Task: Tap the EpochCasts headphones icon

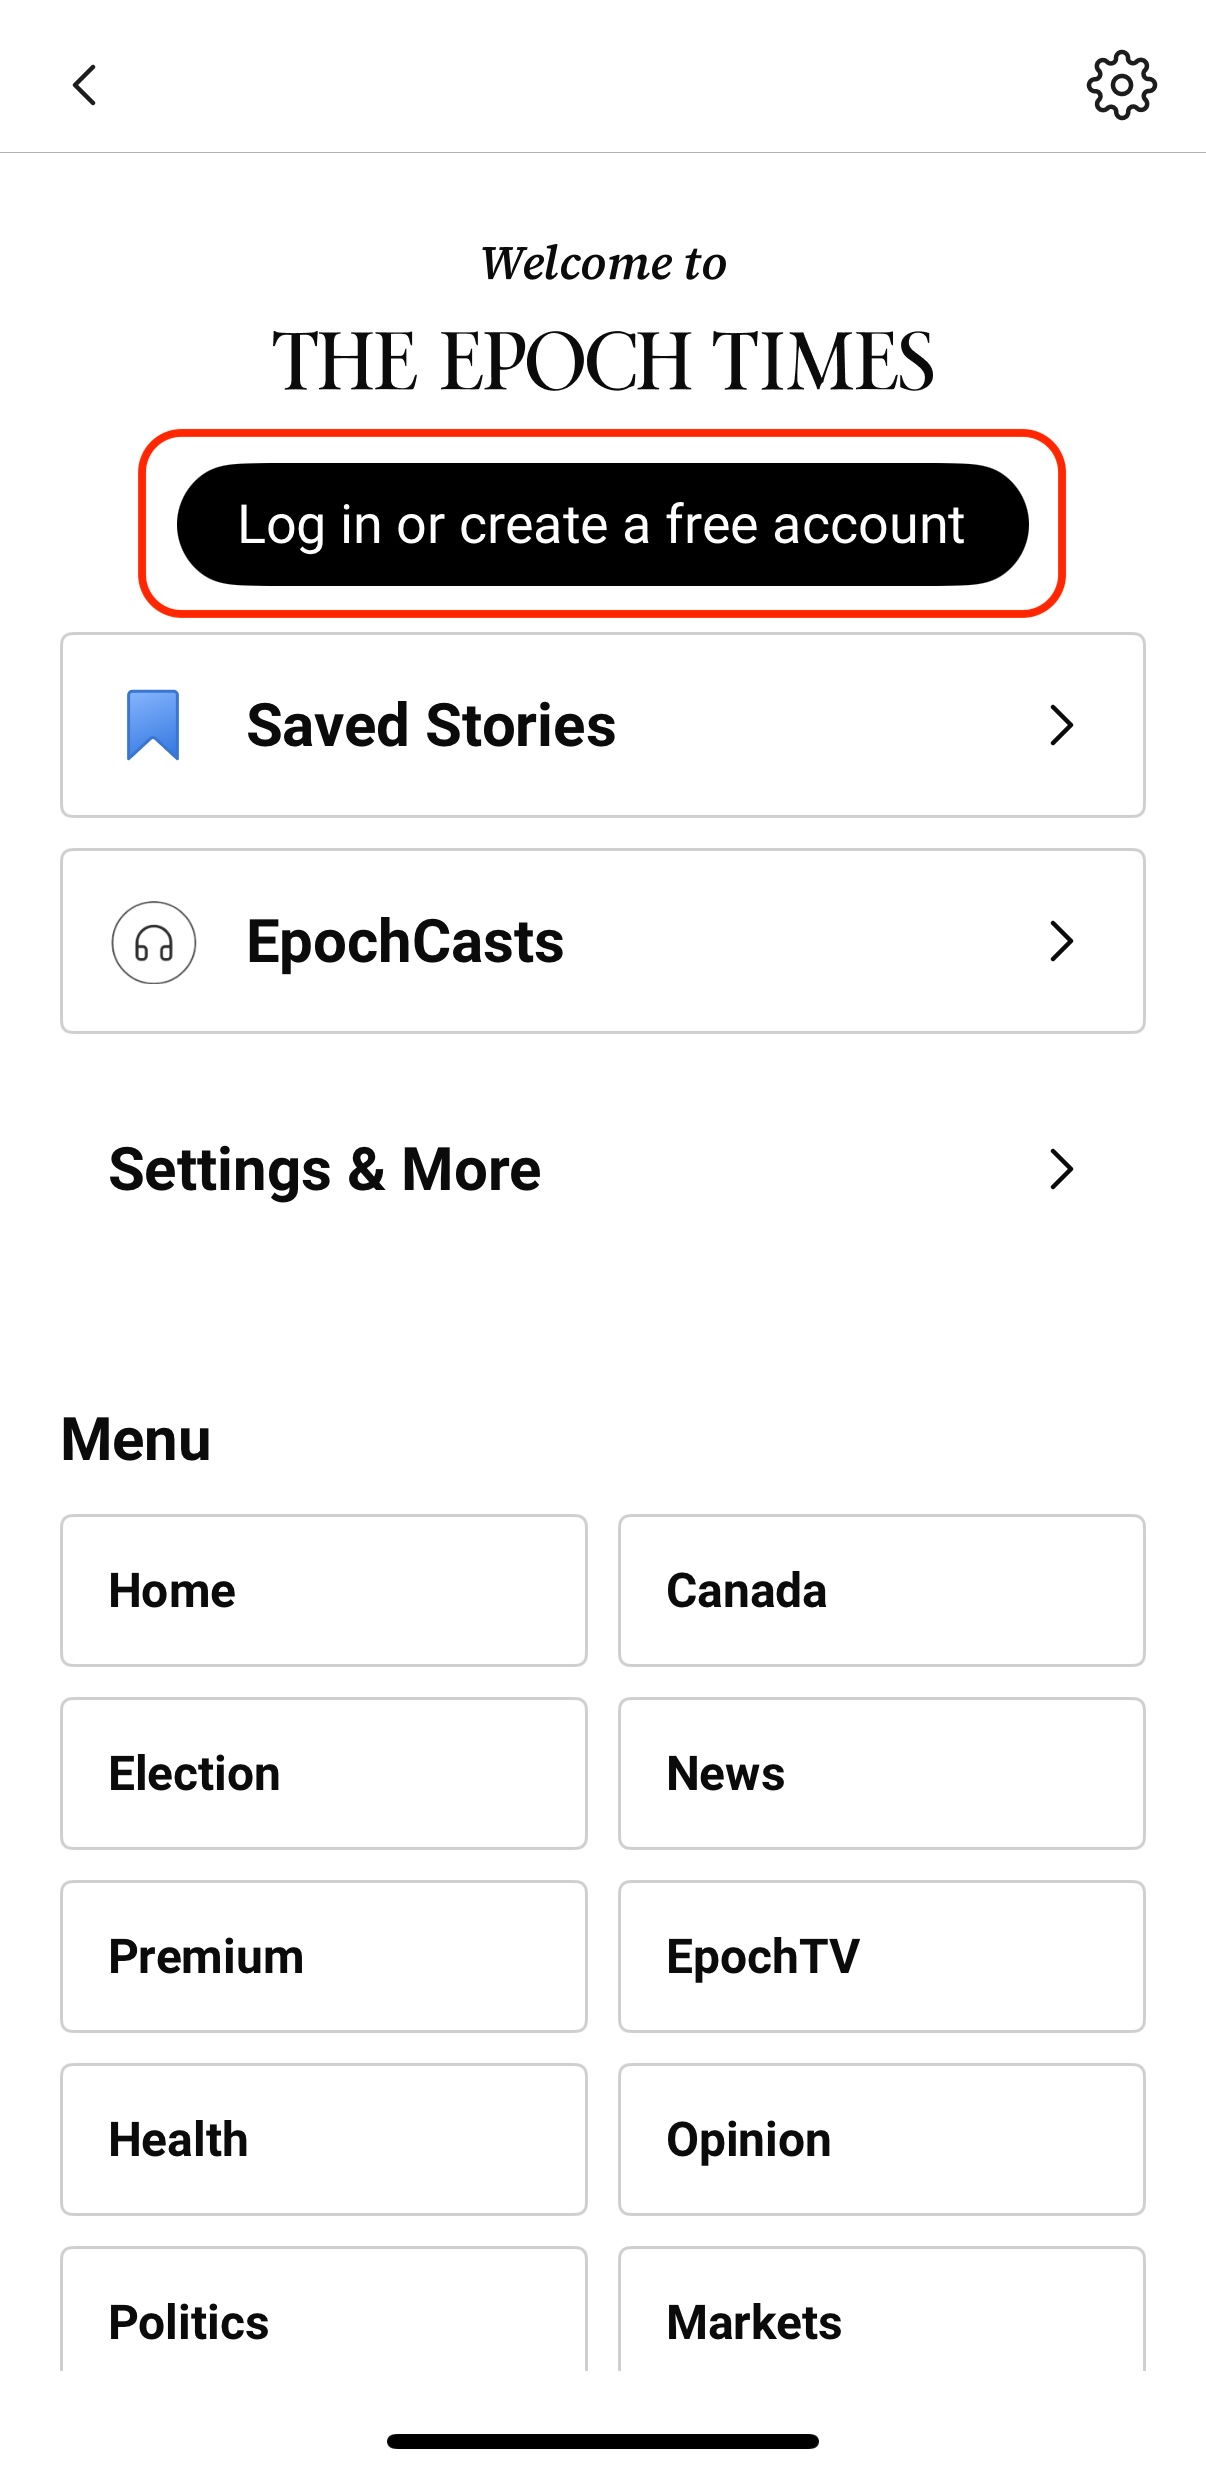Action: click(x=153, y=942)
